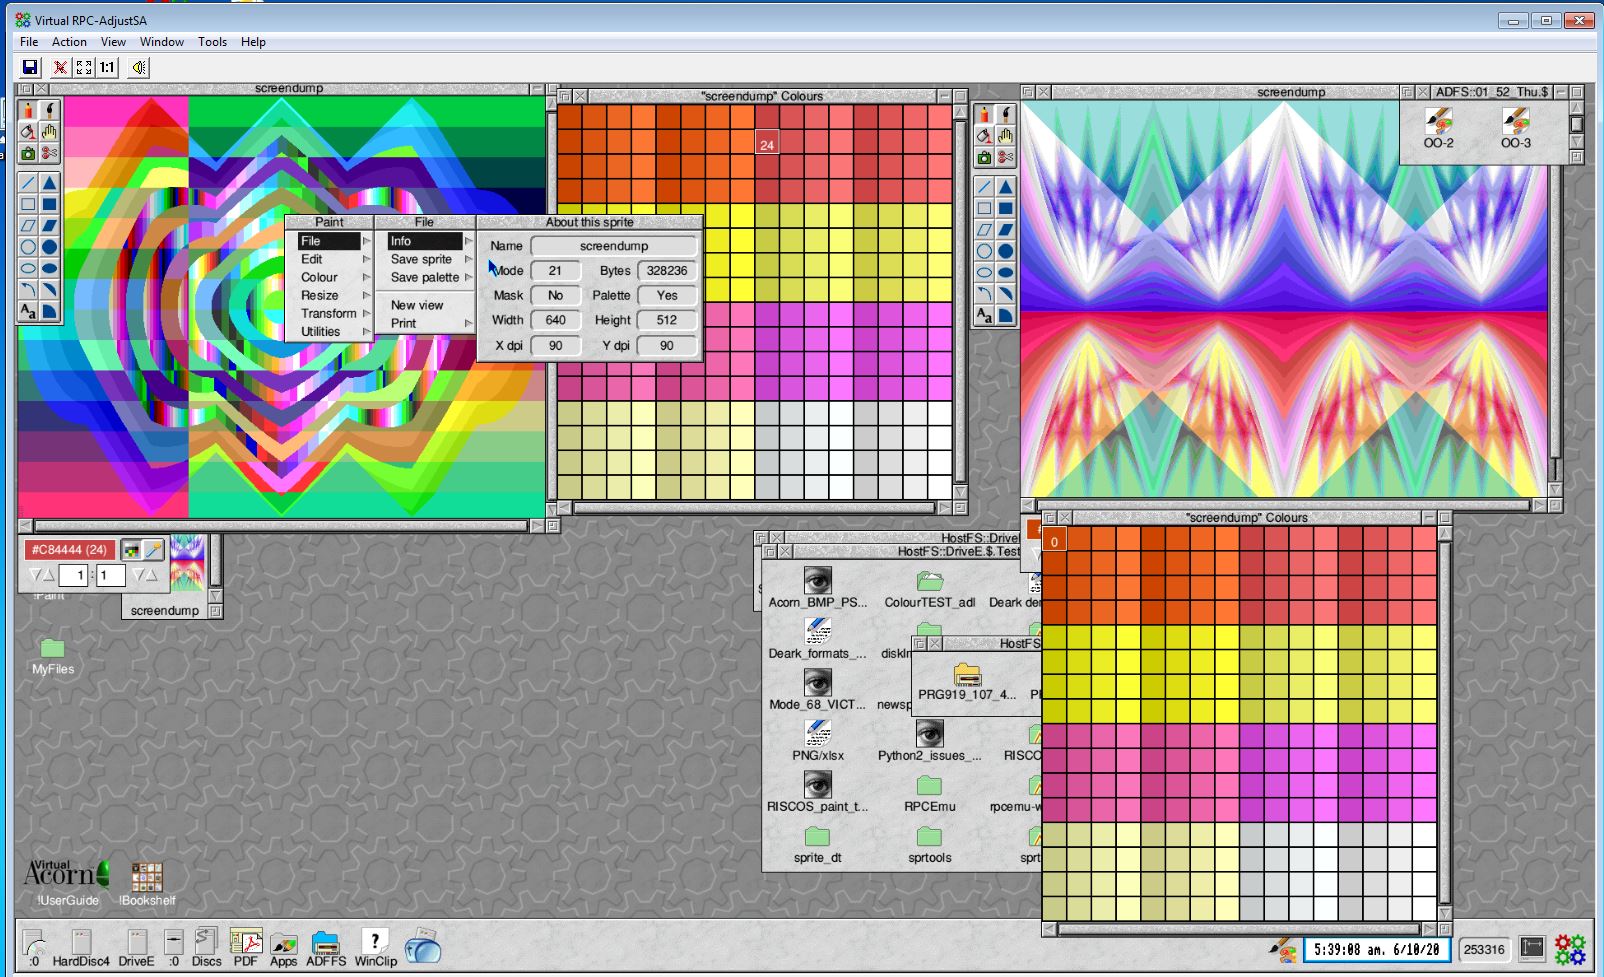Open the MyFiles folder on desktop
1604x977 pixels.
point(53,657)
